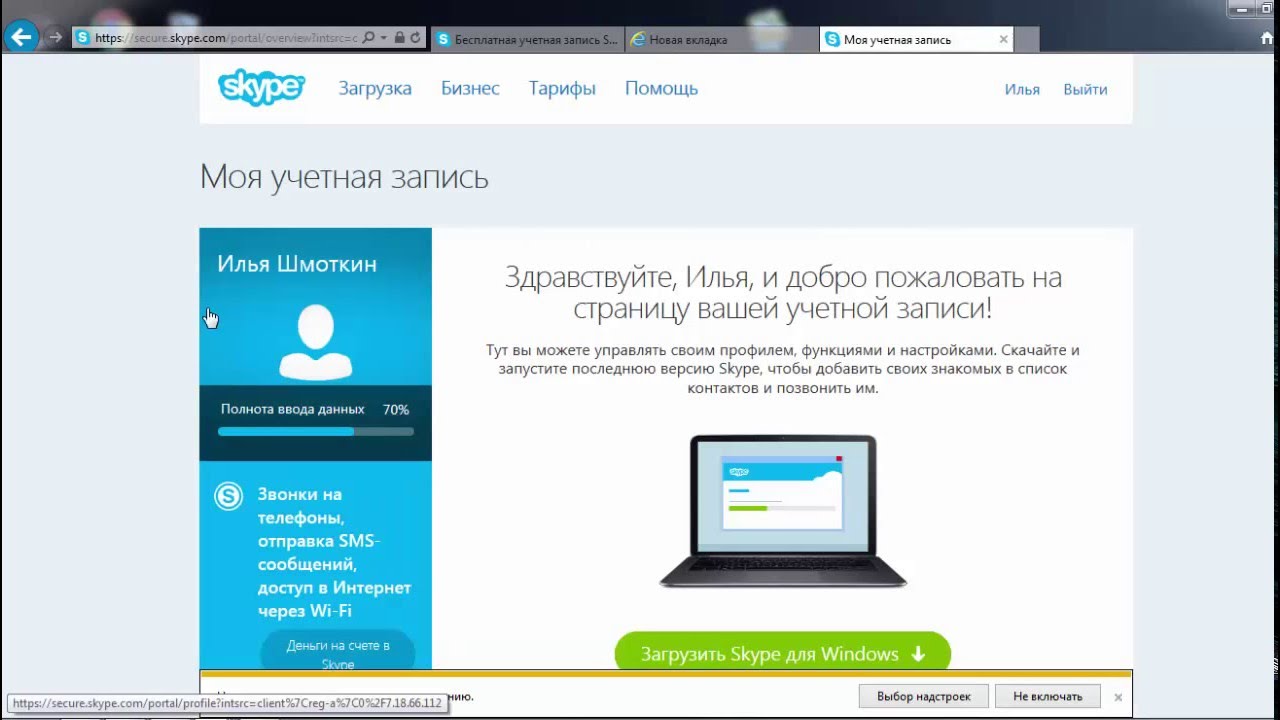The width and height of the screenshot is (1280, 720).
Task: Click 'Звонки на телефоны, отправка SMS' text link
Action: [334, 552]
